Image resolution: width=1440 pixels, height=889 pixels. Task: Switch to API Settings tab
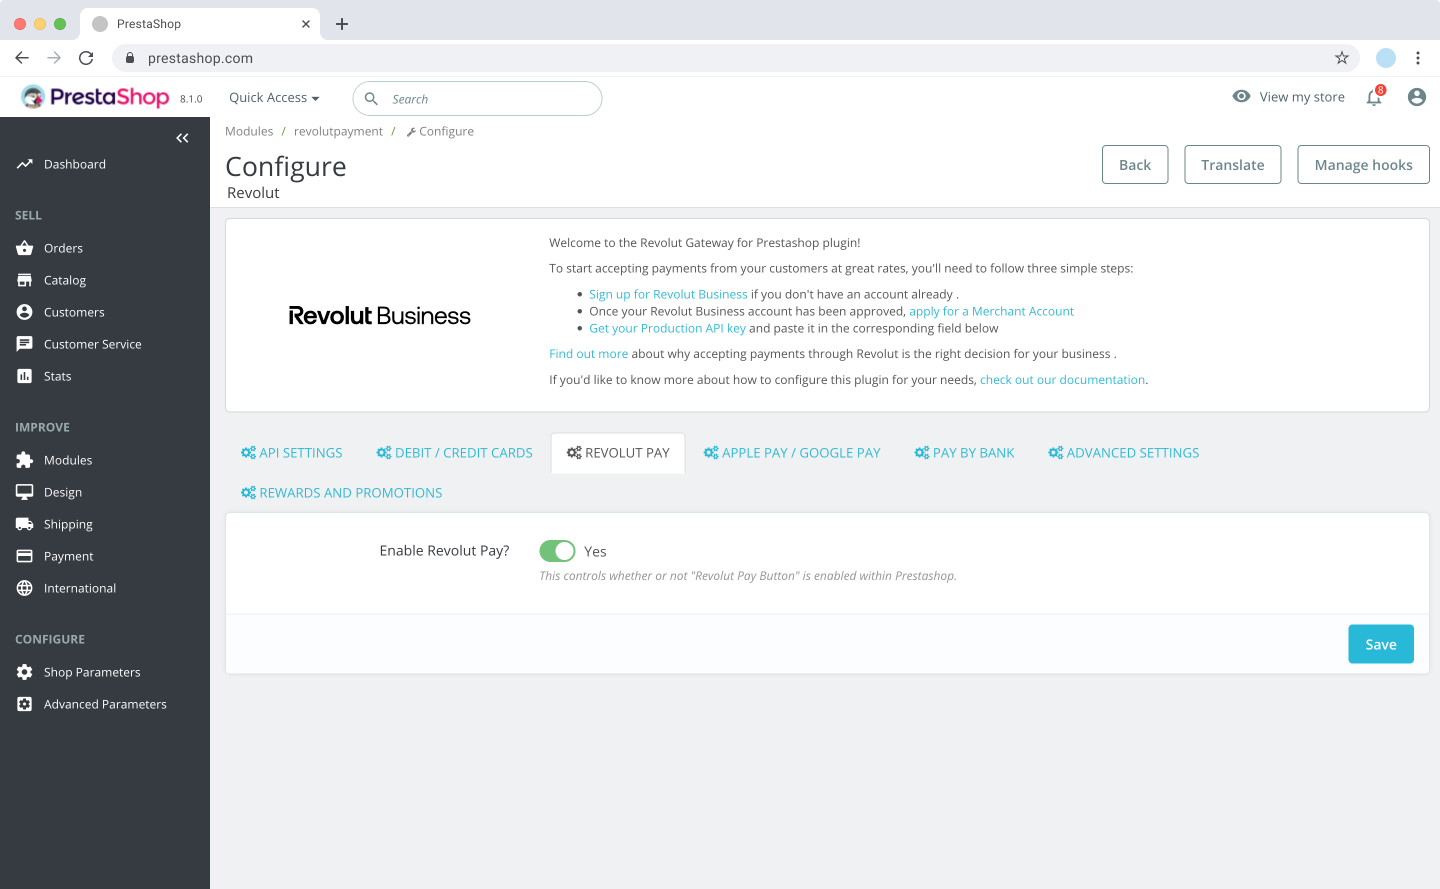click(292, 453)
